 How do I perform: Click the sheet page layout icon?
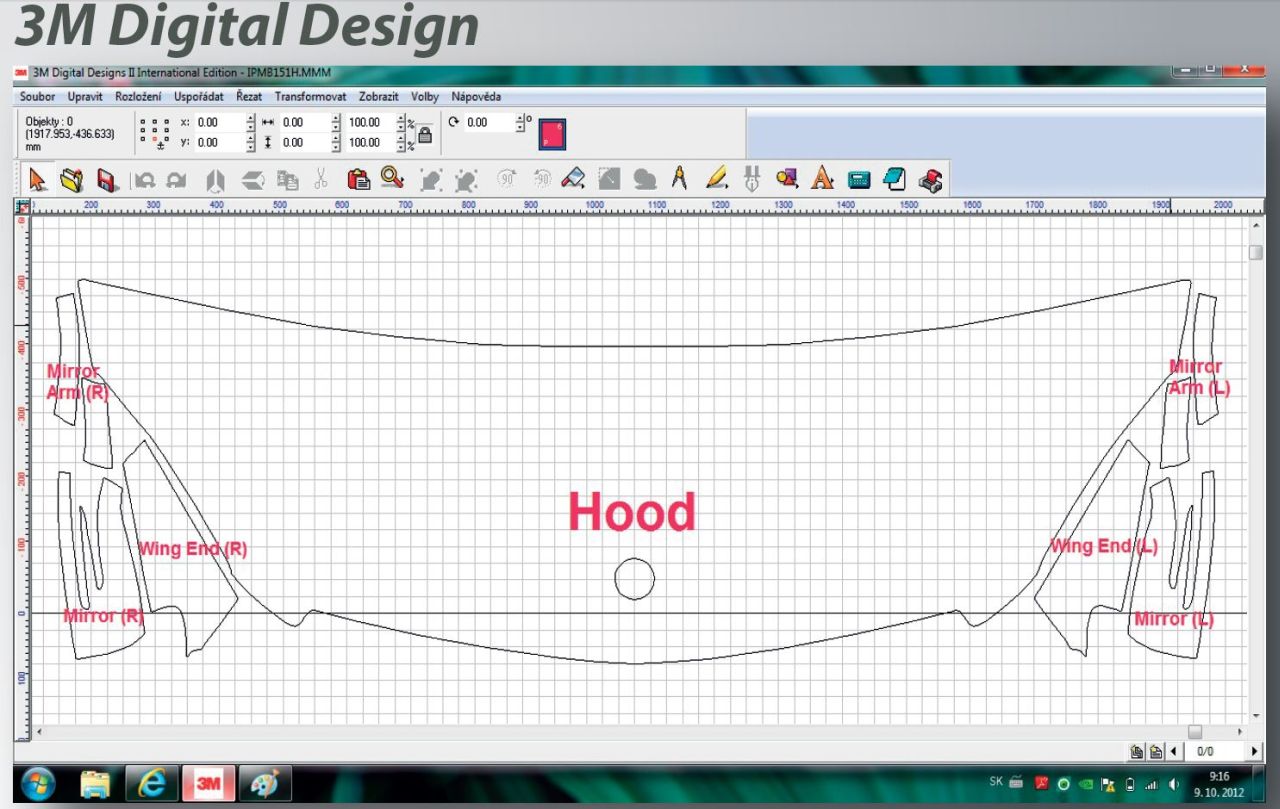894,180
